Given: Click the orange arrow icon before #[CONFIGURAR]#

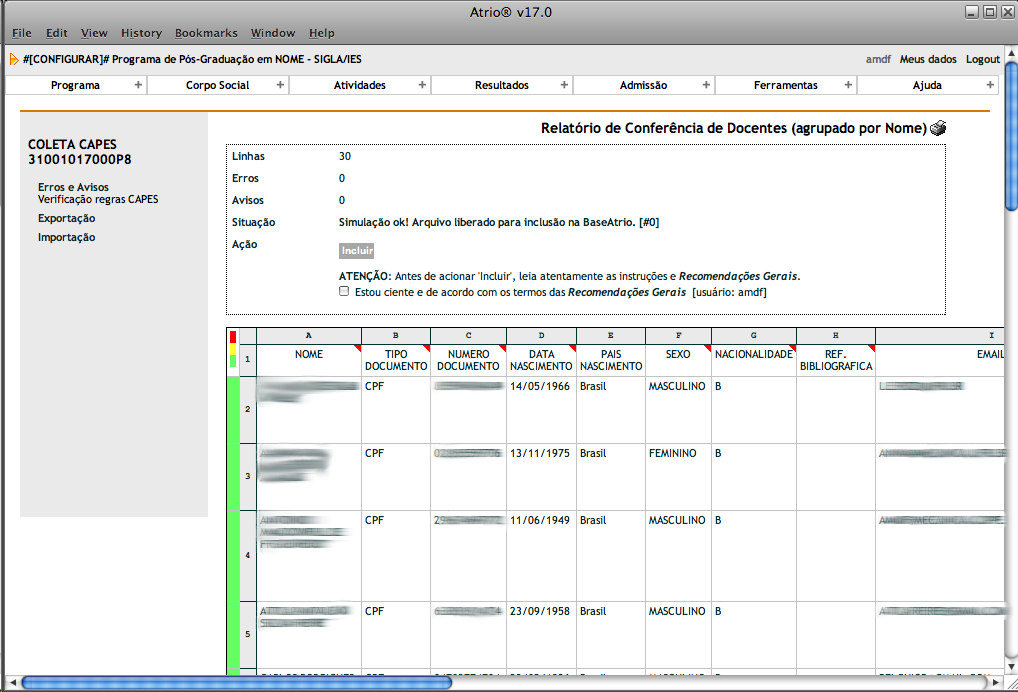Looking at the screenshot, I should pyautogui.click(x=14, y=59).
